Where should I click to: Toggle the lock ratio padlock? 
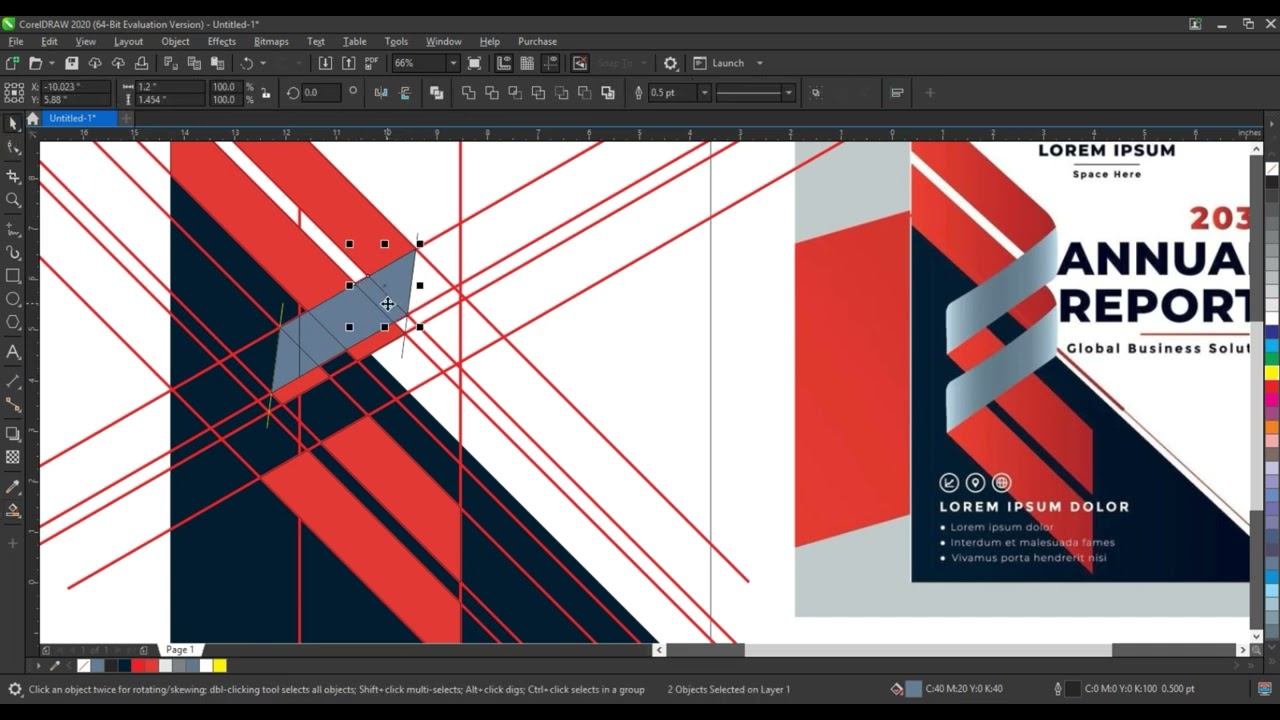tap(265, 93)
